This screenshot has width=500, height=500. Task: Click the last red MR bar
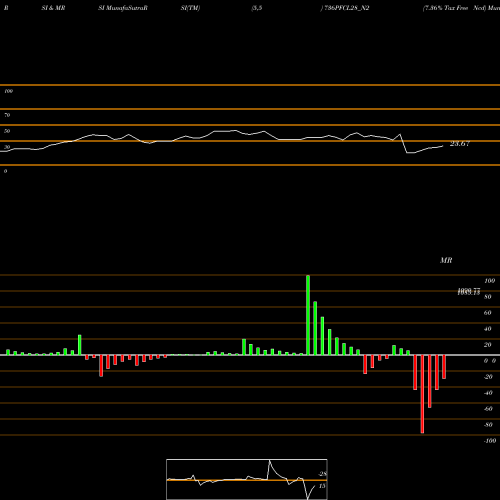[444, 367]
